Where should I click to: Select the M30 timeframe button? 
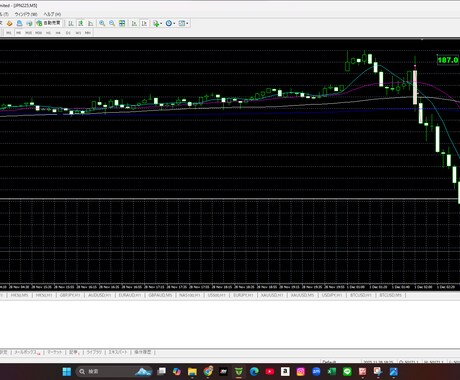(x=38, y=33)
